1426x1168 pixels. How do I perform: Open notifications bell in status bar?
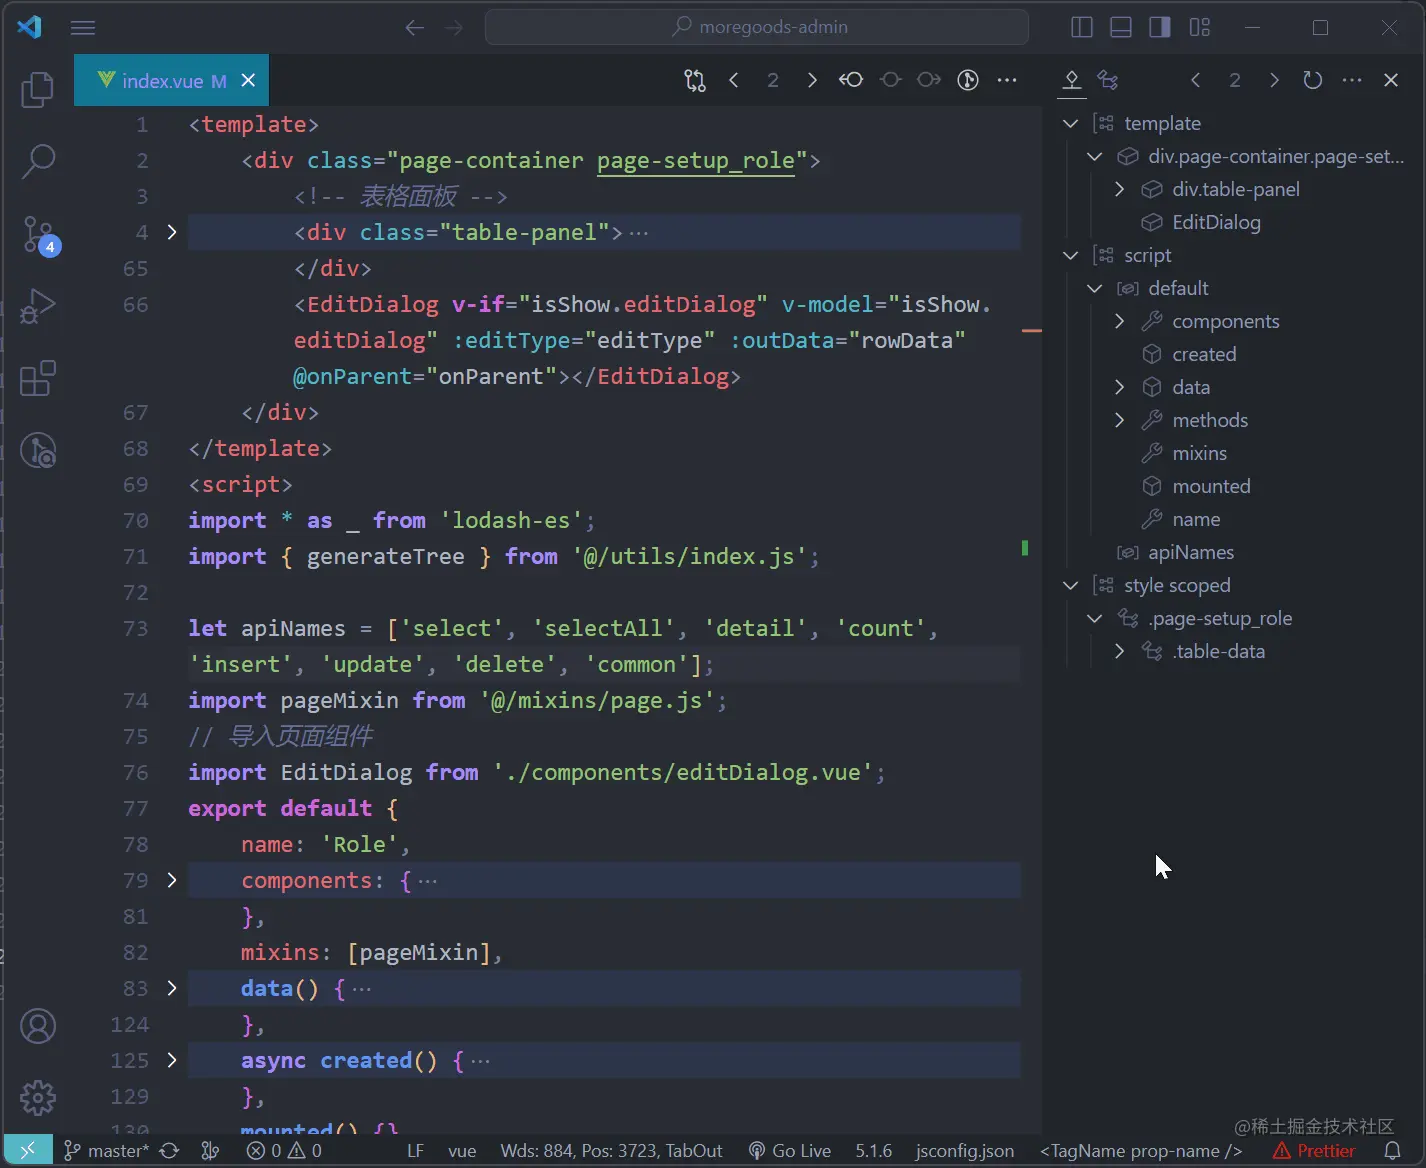coord(1392,1151)
